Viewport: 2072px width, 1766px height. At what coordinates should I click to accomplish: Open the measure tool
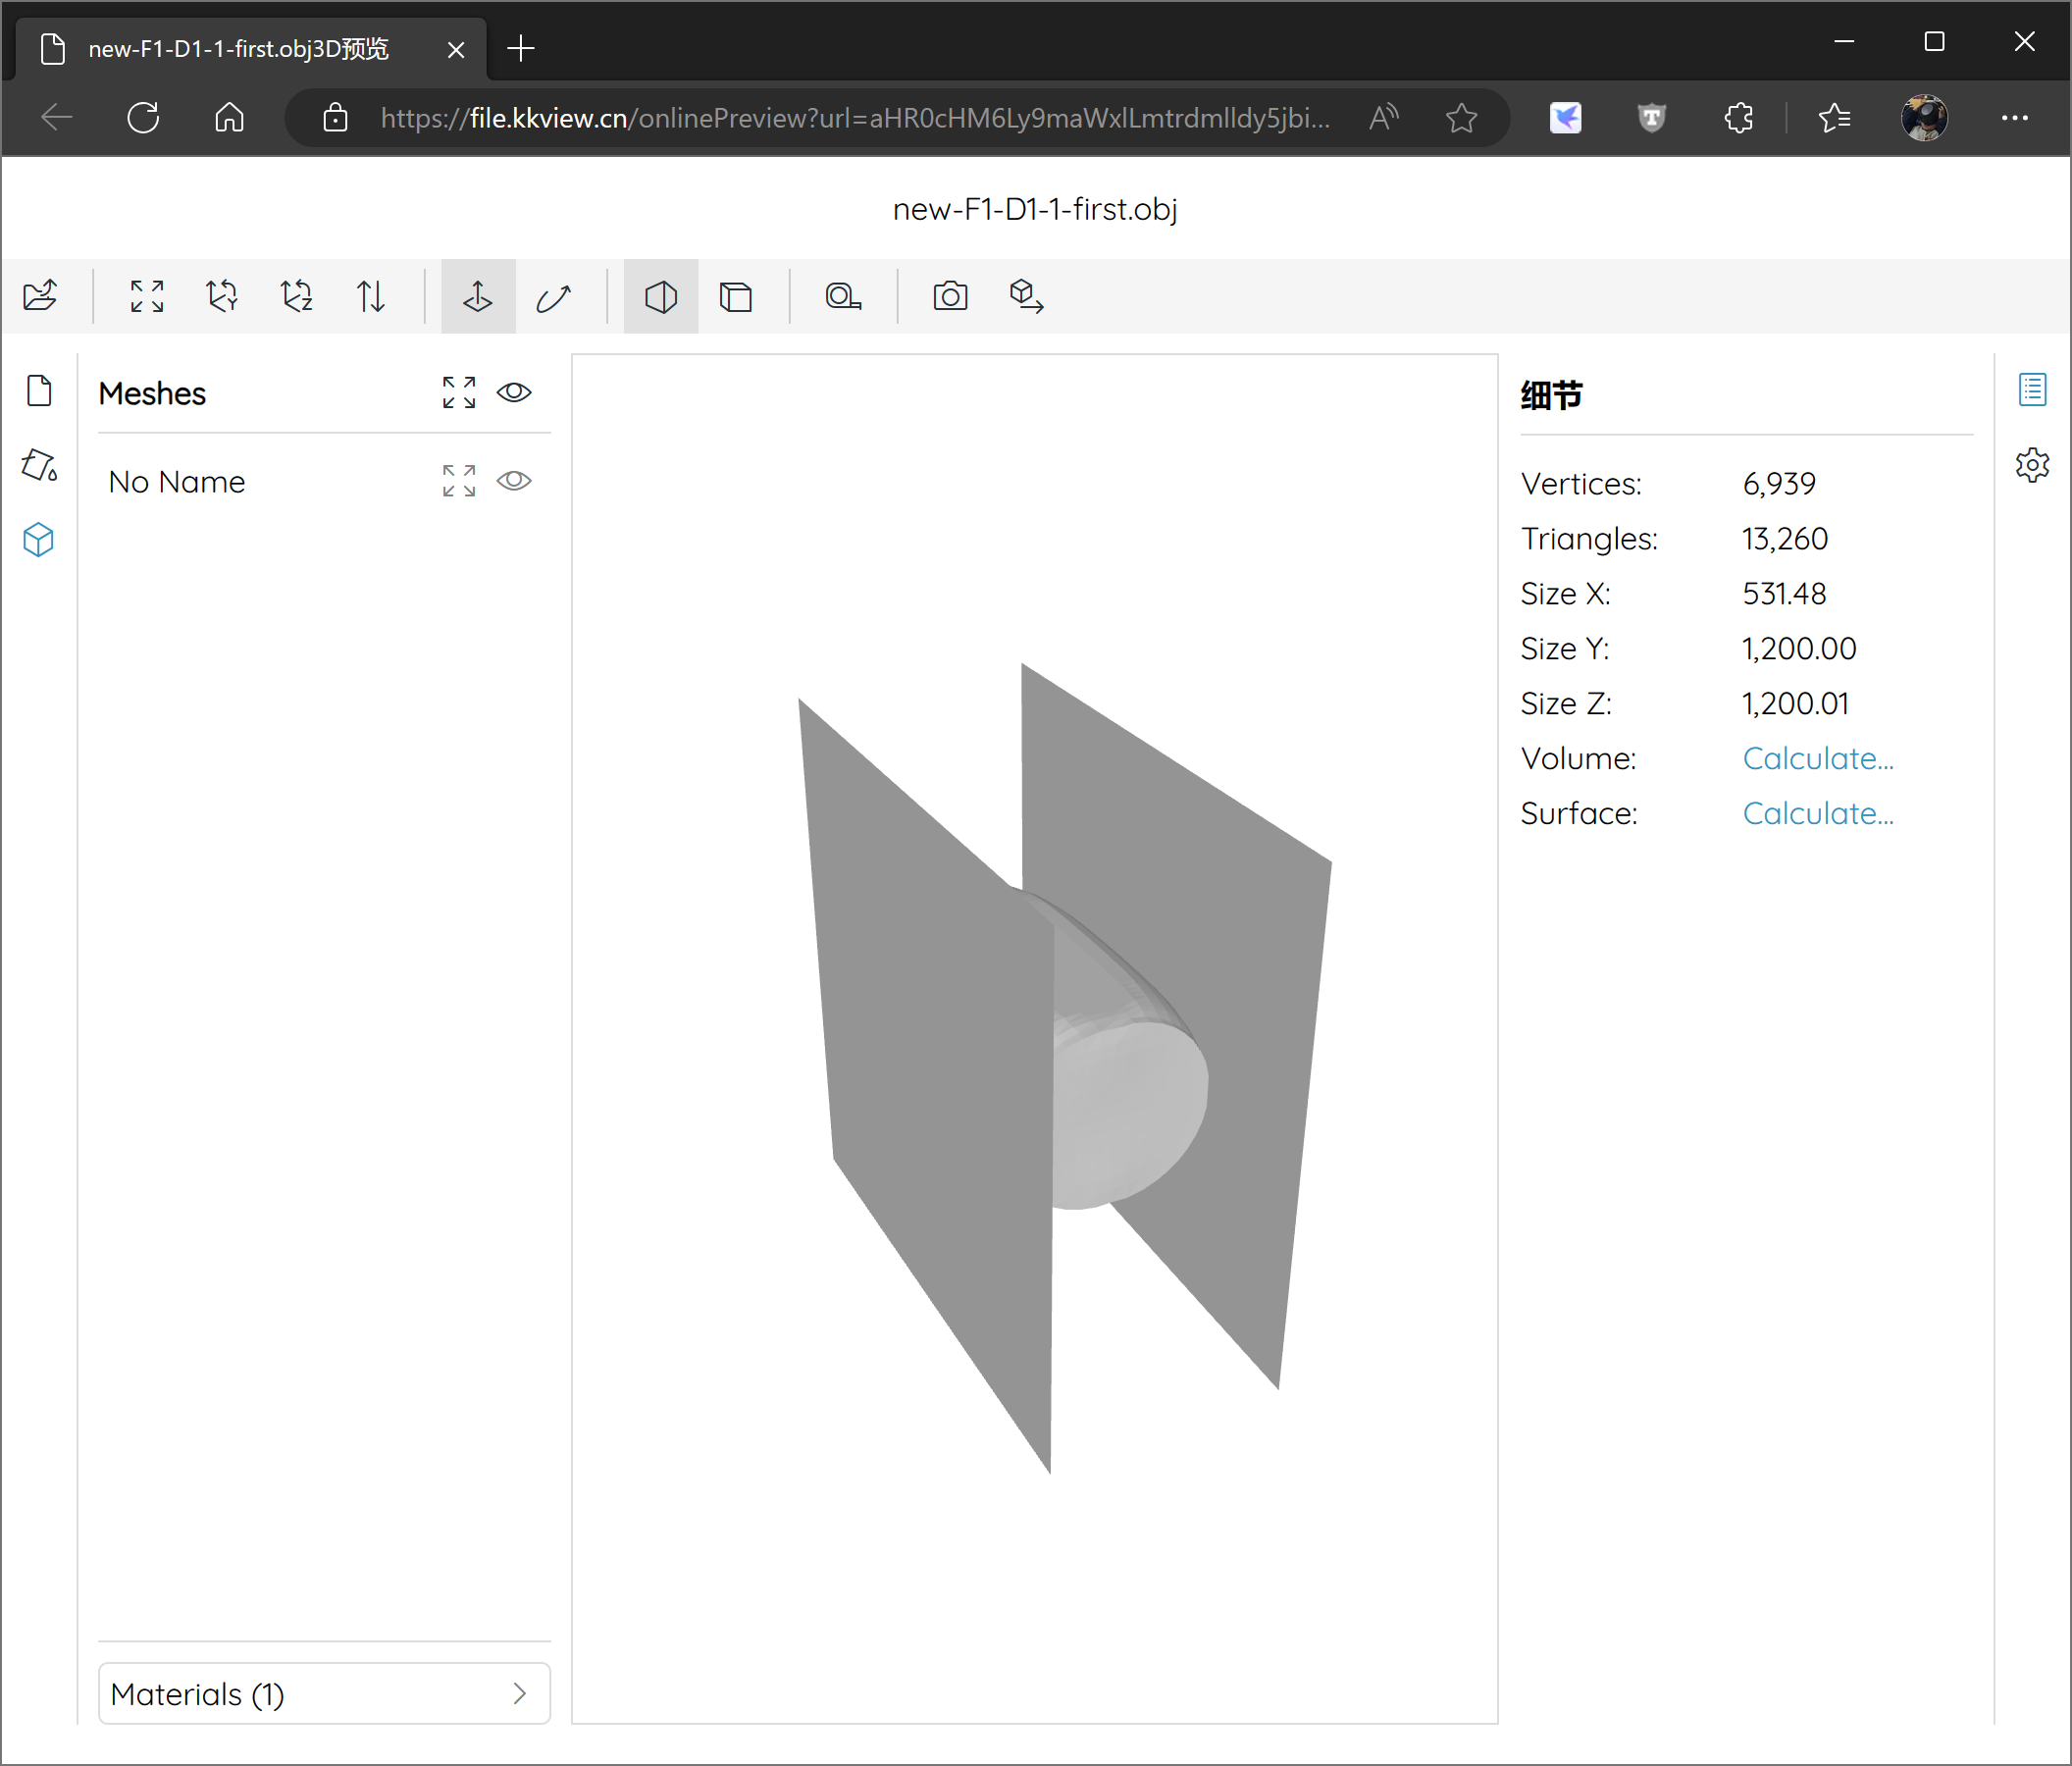[843, 296]
